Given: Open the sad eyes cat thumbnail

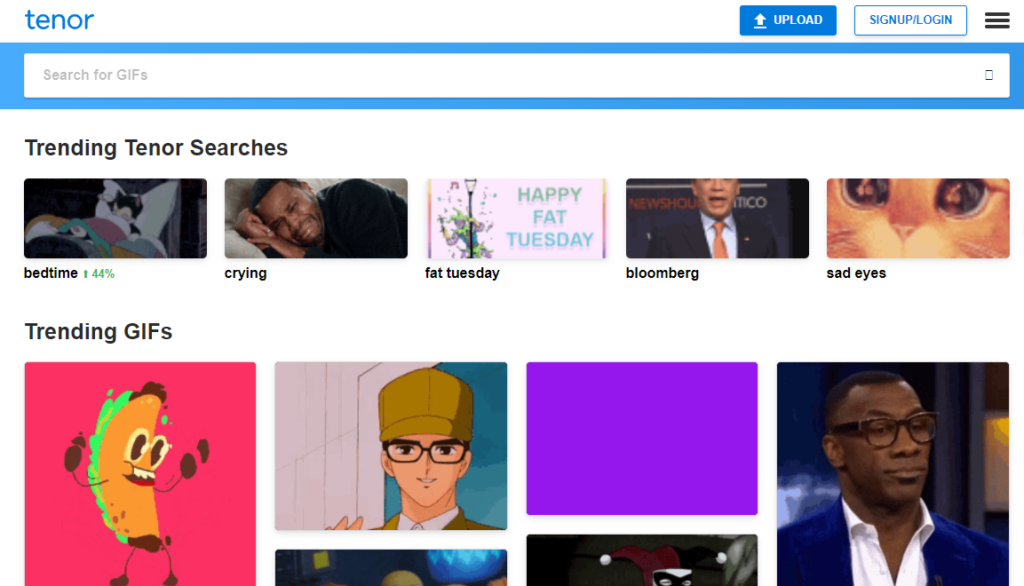Looking at the screenshot, I should click(917, 217).
